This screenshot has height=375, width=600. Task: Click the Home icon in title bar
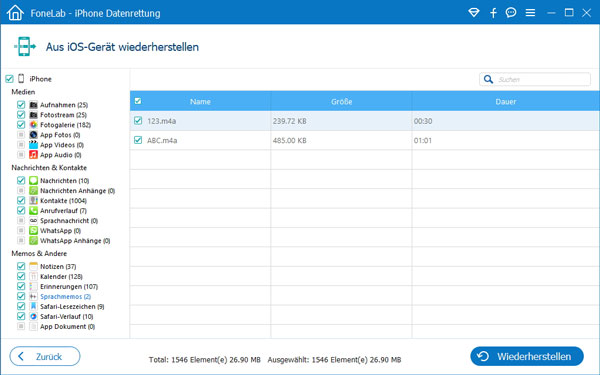click(x=15, y=13)
